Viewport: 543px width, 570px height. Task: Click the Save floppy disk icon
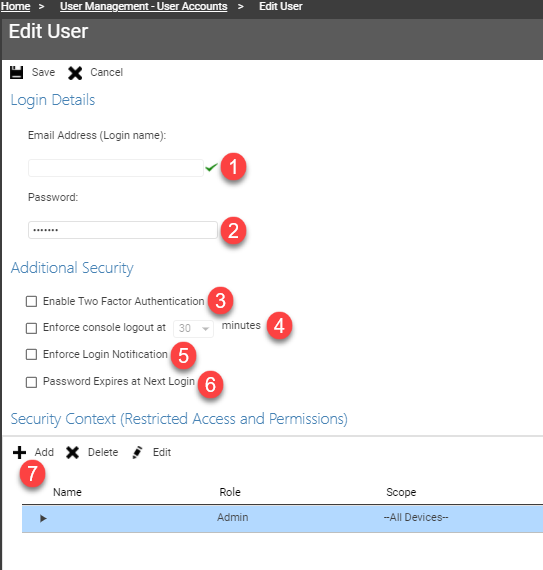16,72
